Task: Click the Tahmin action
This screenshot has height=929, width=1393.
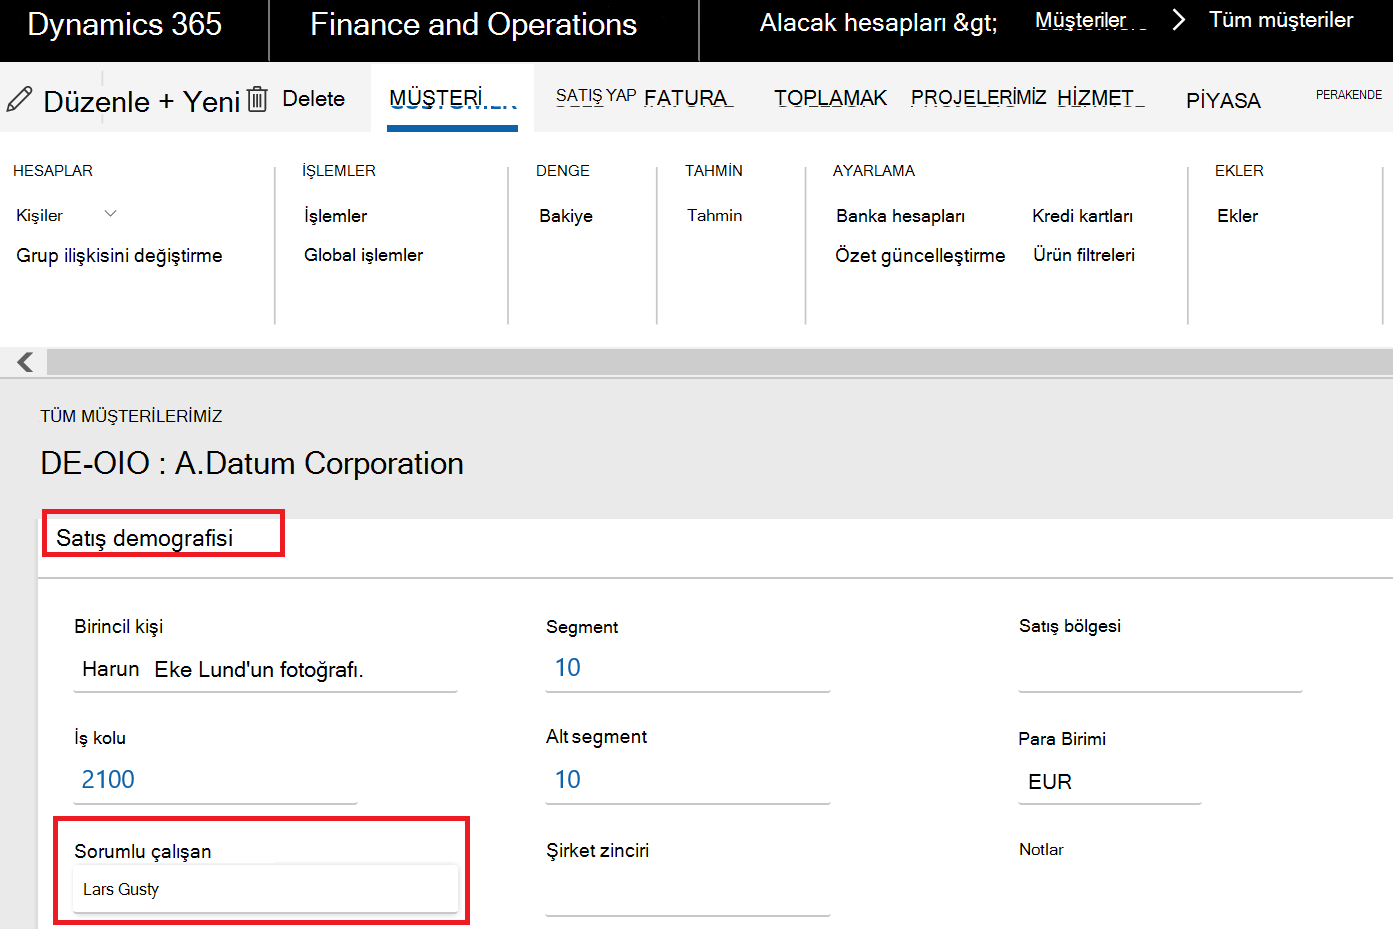Action: click(714, 215)
